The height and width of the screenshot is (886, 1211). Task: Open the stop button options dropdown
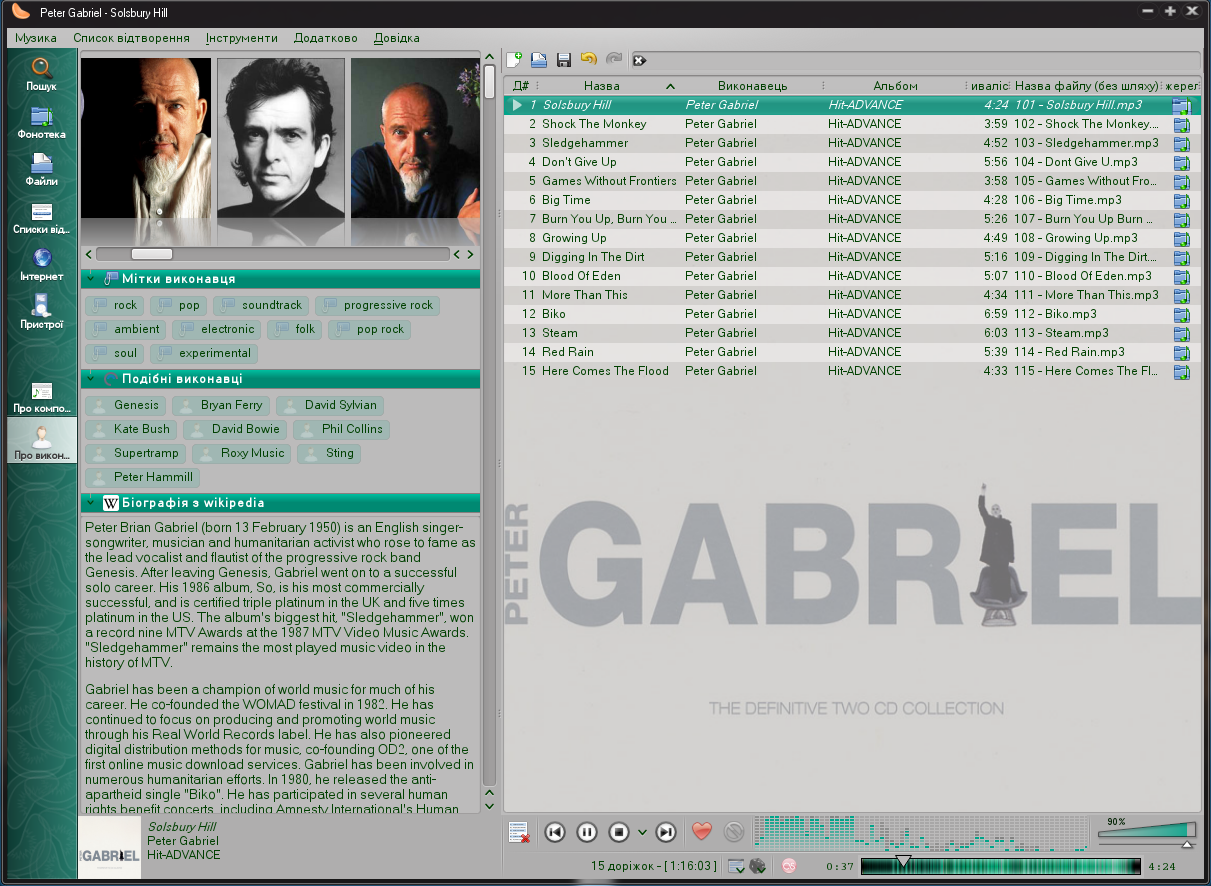coord(642,833)
